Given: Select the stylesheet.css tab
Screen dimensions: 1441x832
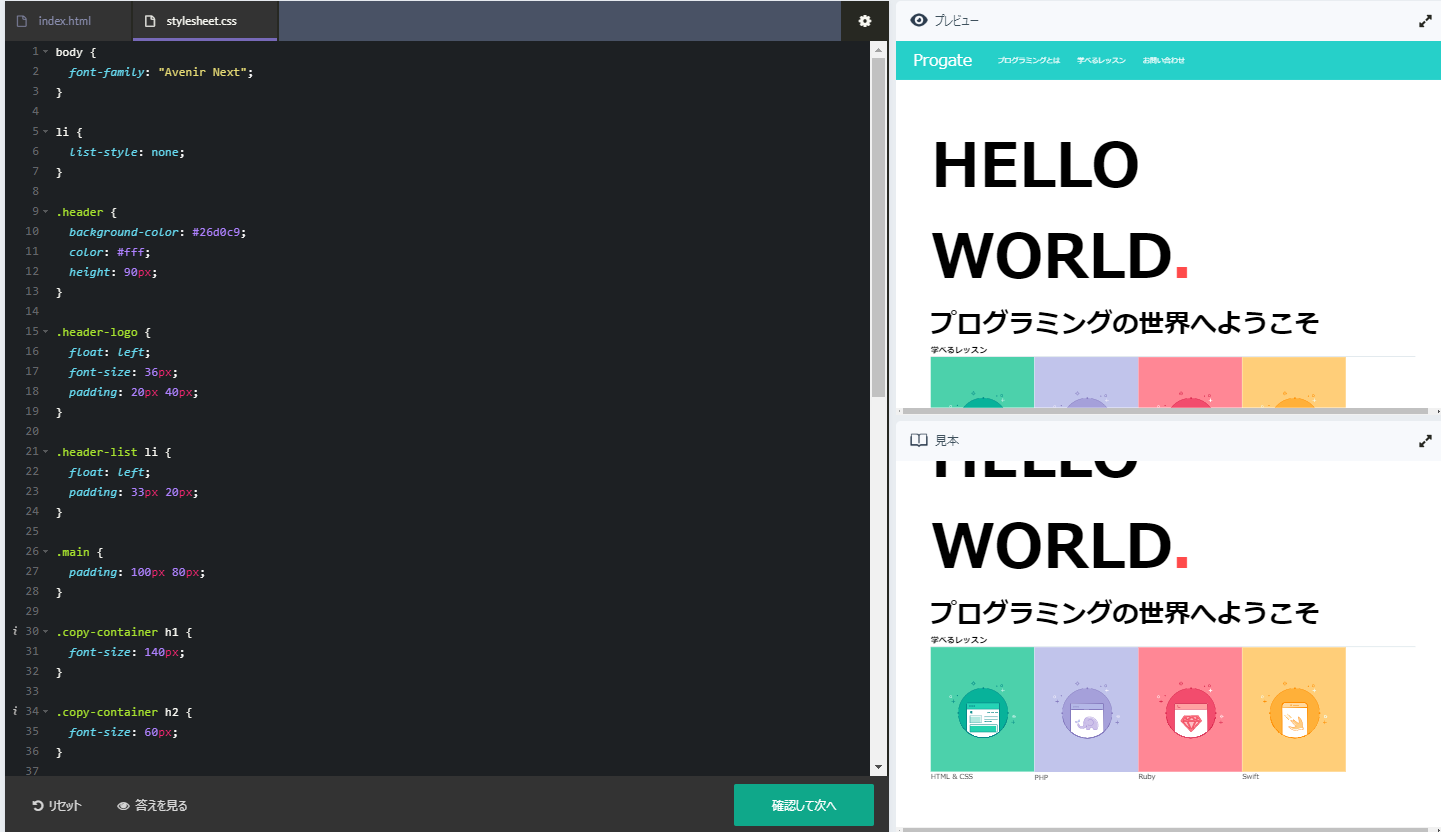Looking at the screenshot, I should pyautogui.click(x=205, y=21).
